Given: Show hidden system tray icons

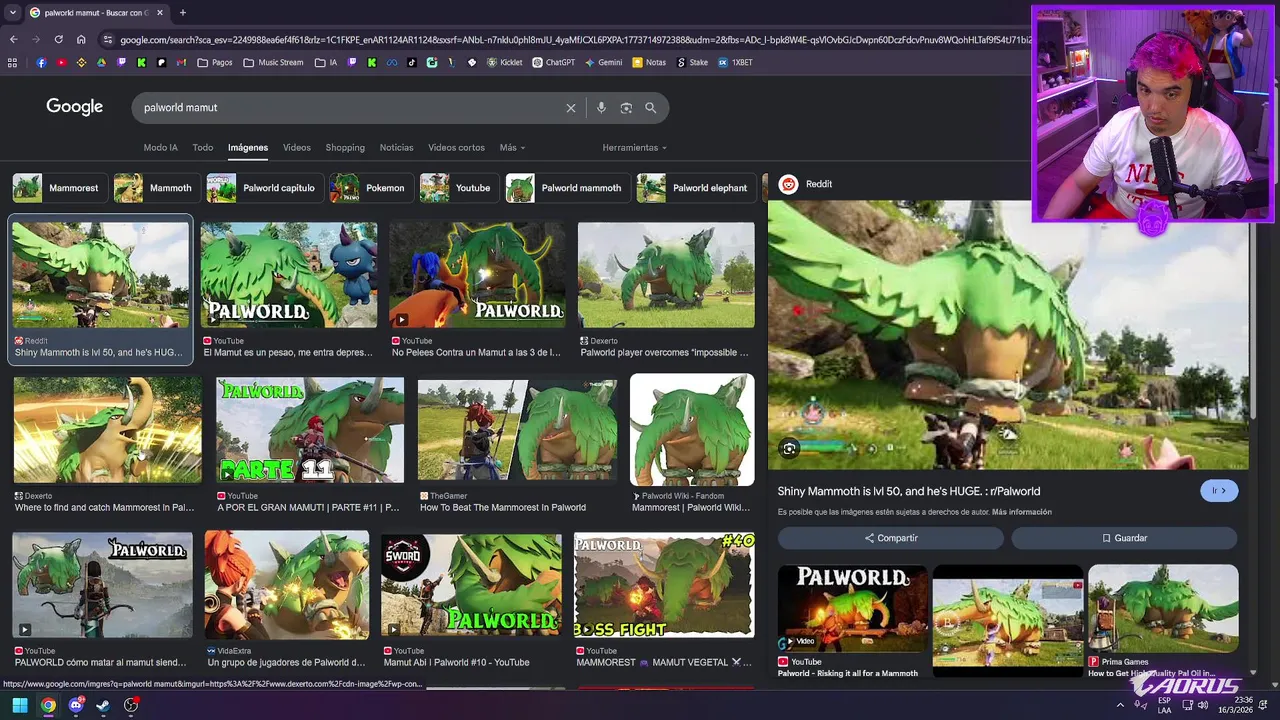Looking at the screenshot, I should click(1120, 705).
